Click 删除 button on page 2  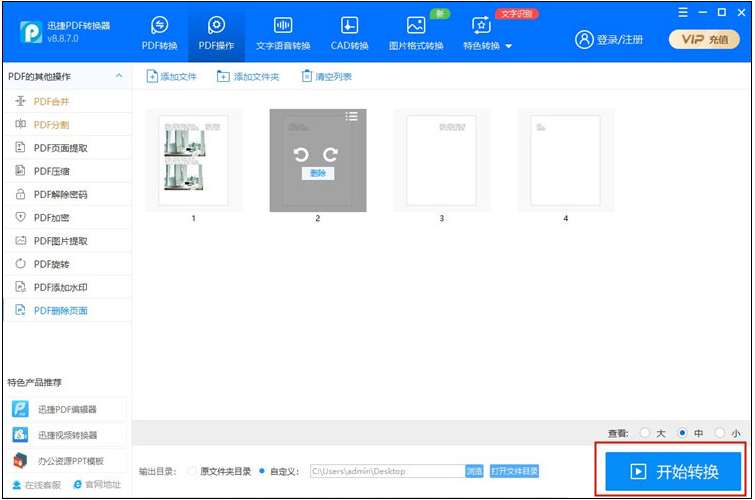[x=317, y=173]
